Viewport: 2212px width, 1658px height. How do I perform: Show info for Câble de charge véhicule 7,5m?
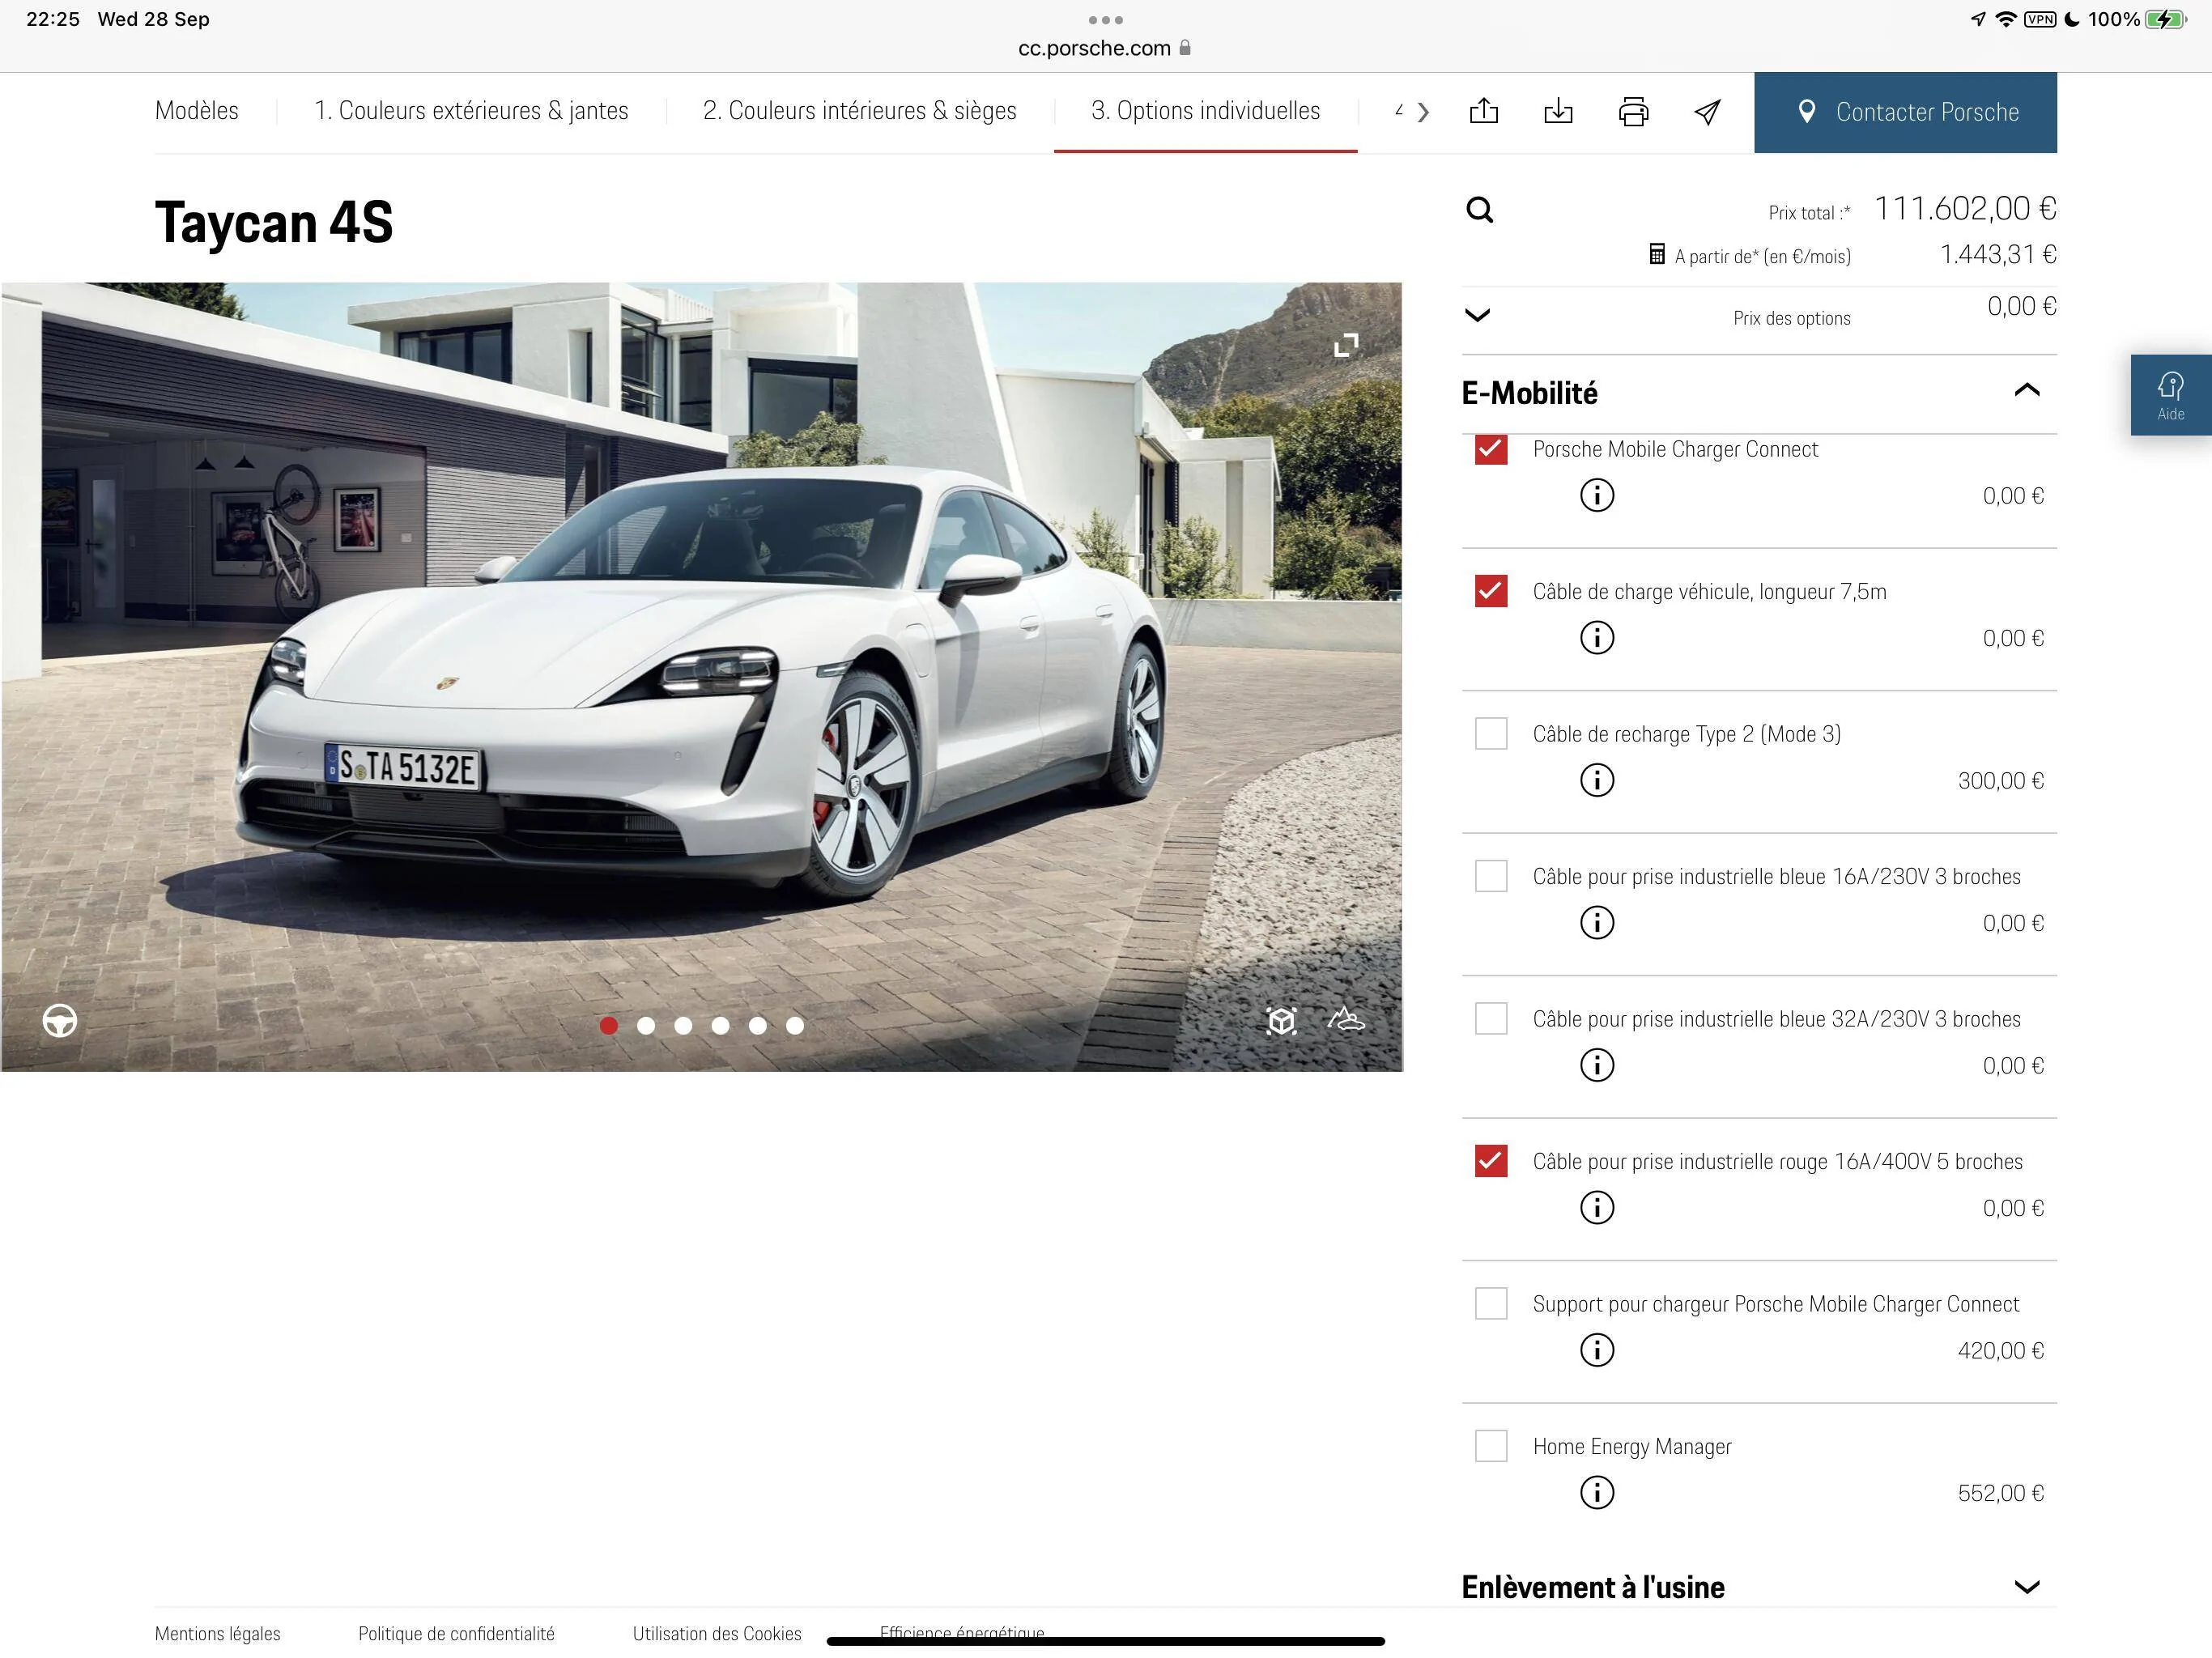(1597, 637)
